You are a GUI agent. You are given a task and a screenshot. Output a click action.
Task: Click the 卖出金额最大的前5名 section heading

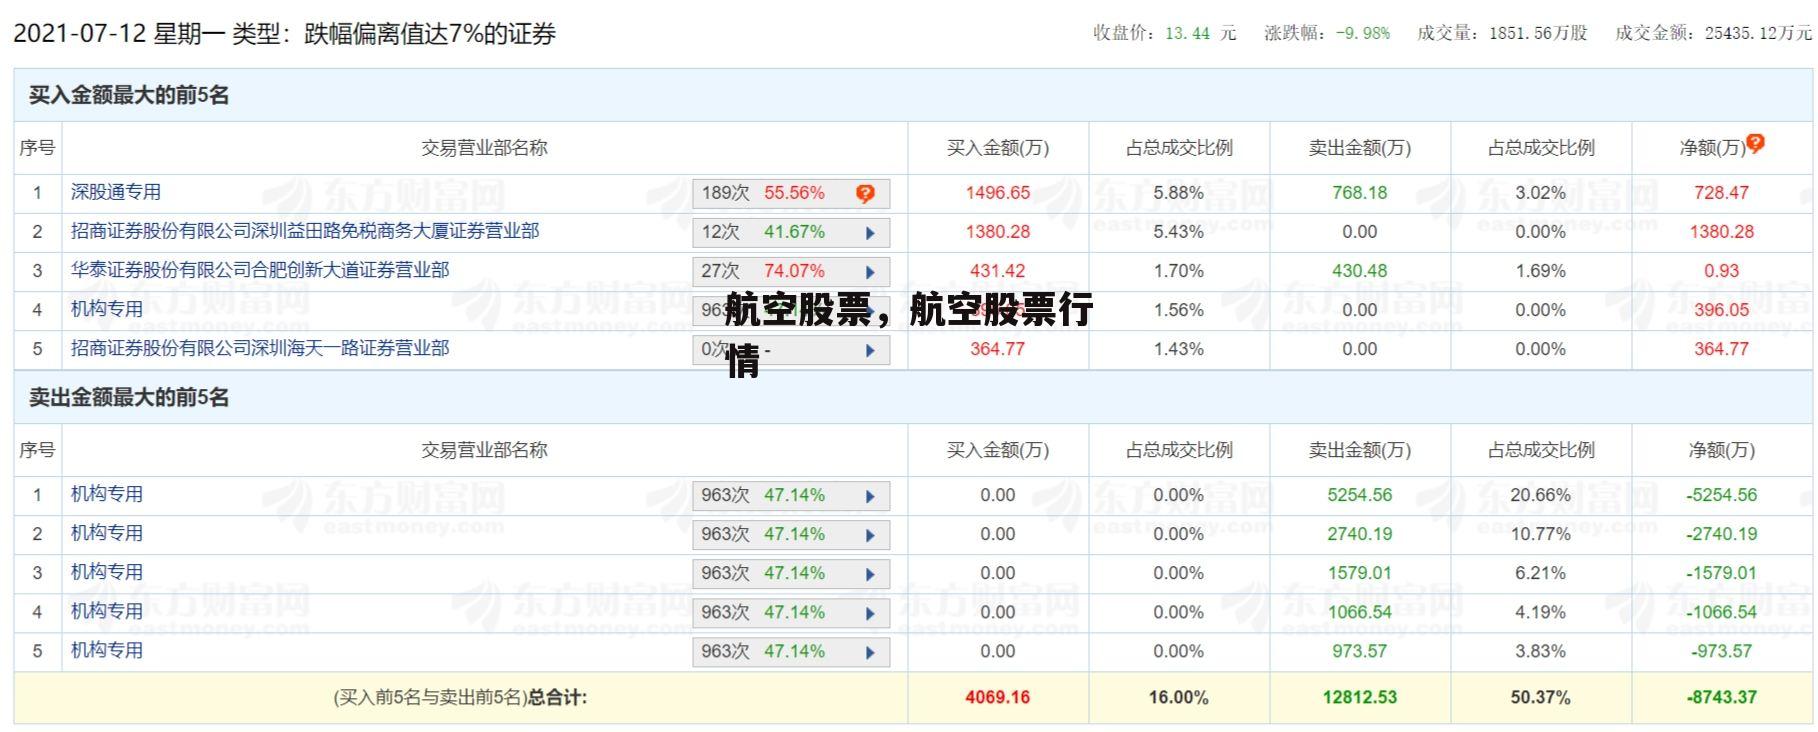pyautogui.click(x=129, y=398)
